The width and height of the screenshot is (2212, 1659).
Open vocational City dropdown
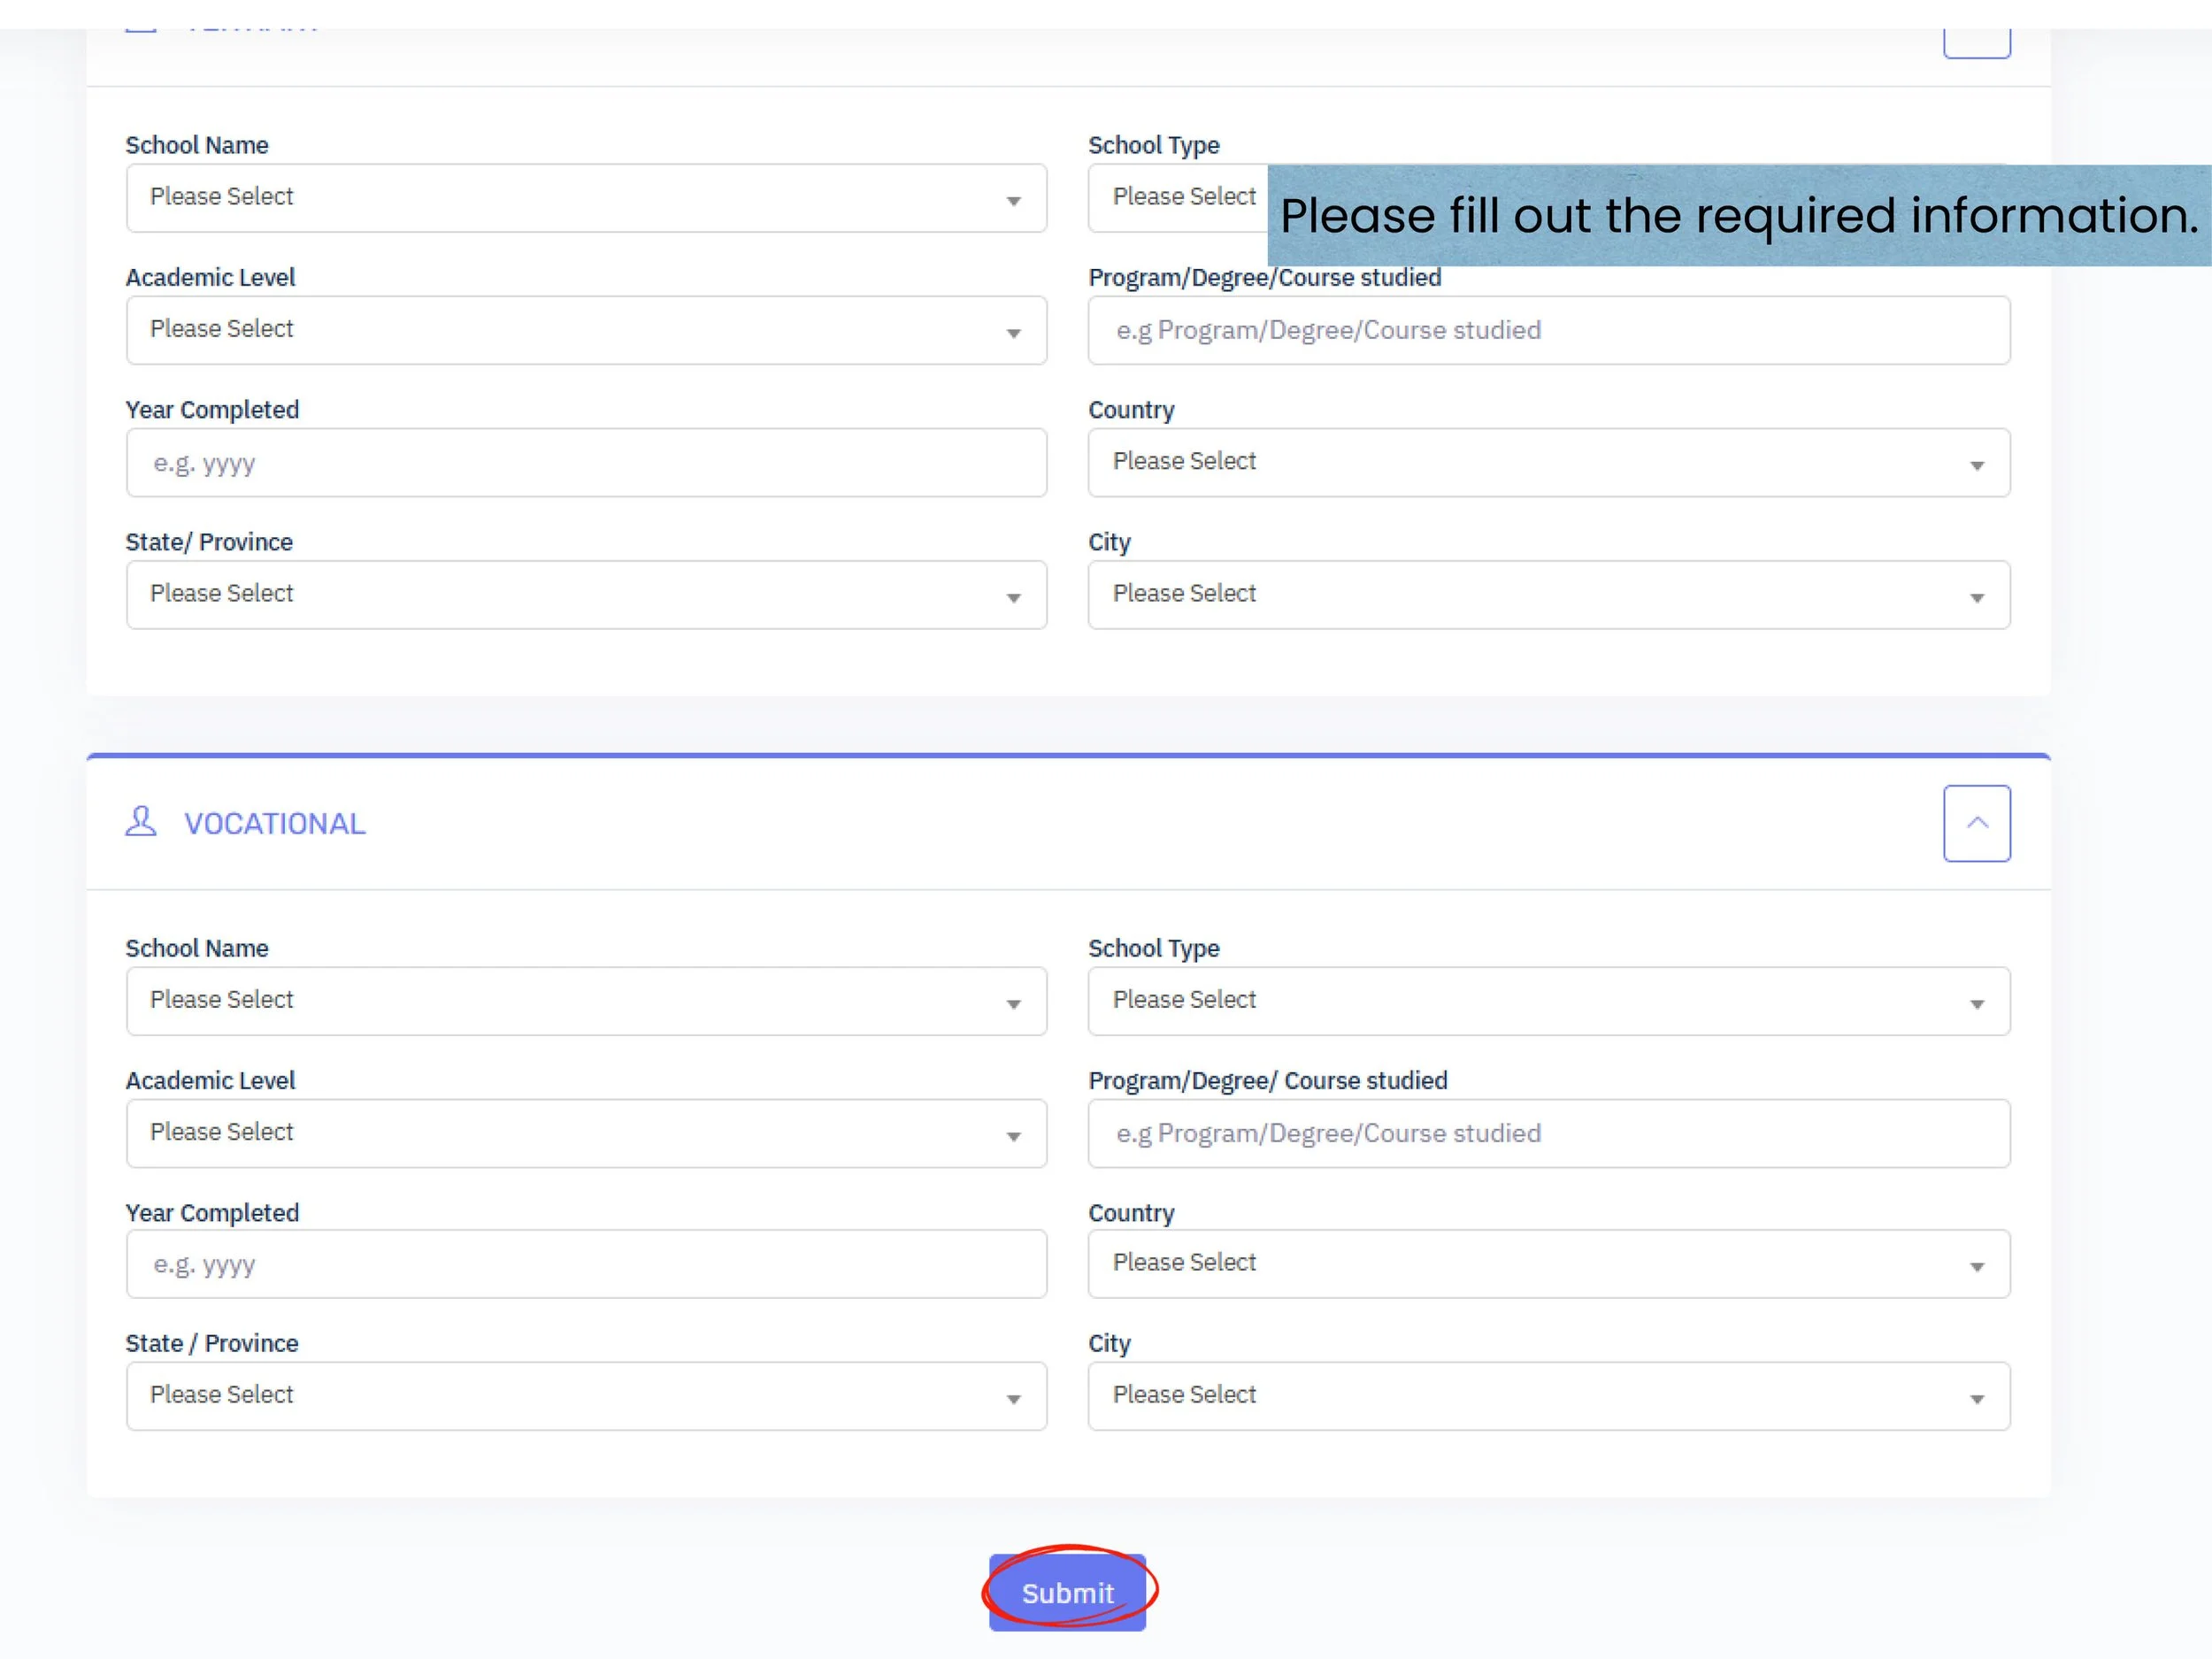pyautogui.click(x=1548, y=1396)
